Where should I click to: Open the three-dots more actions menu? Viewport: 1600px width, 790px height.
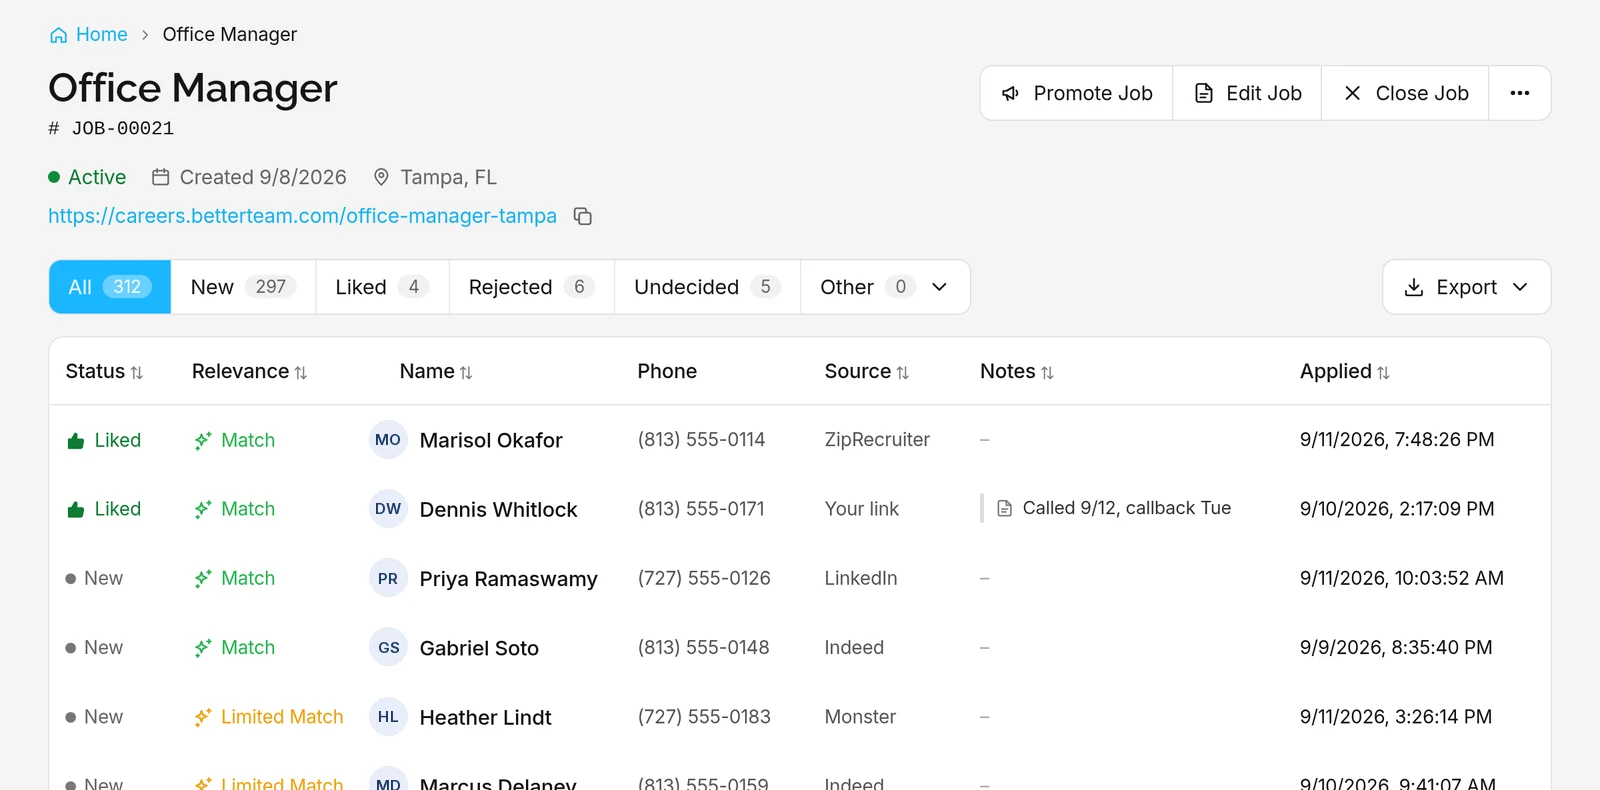coord(1520,93)
